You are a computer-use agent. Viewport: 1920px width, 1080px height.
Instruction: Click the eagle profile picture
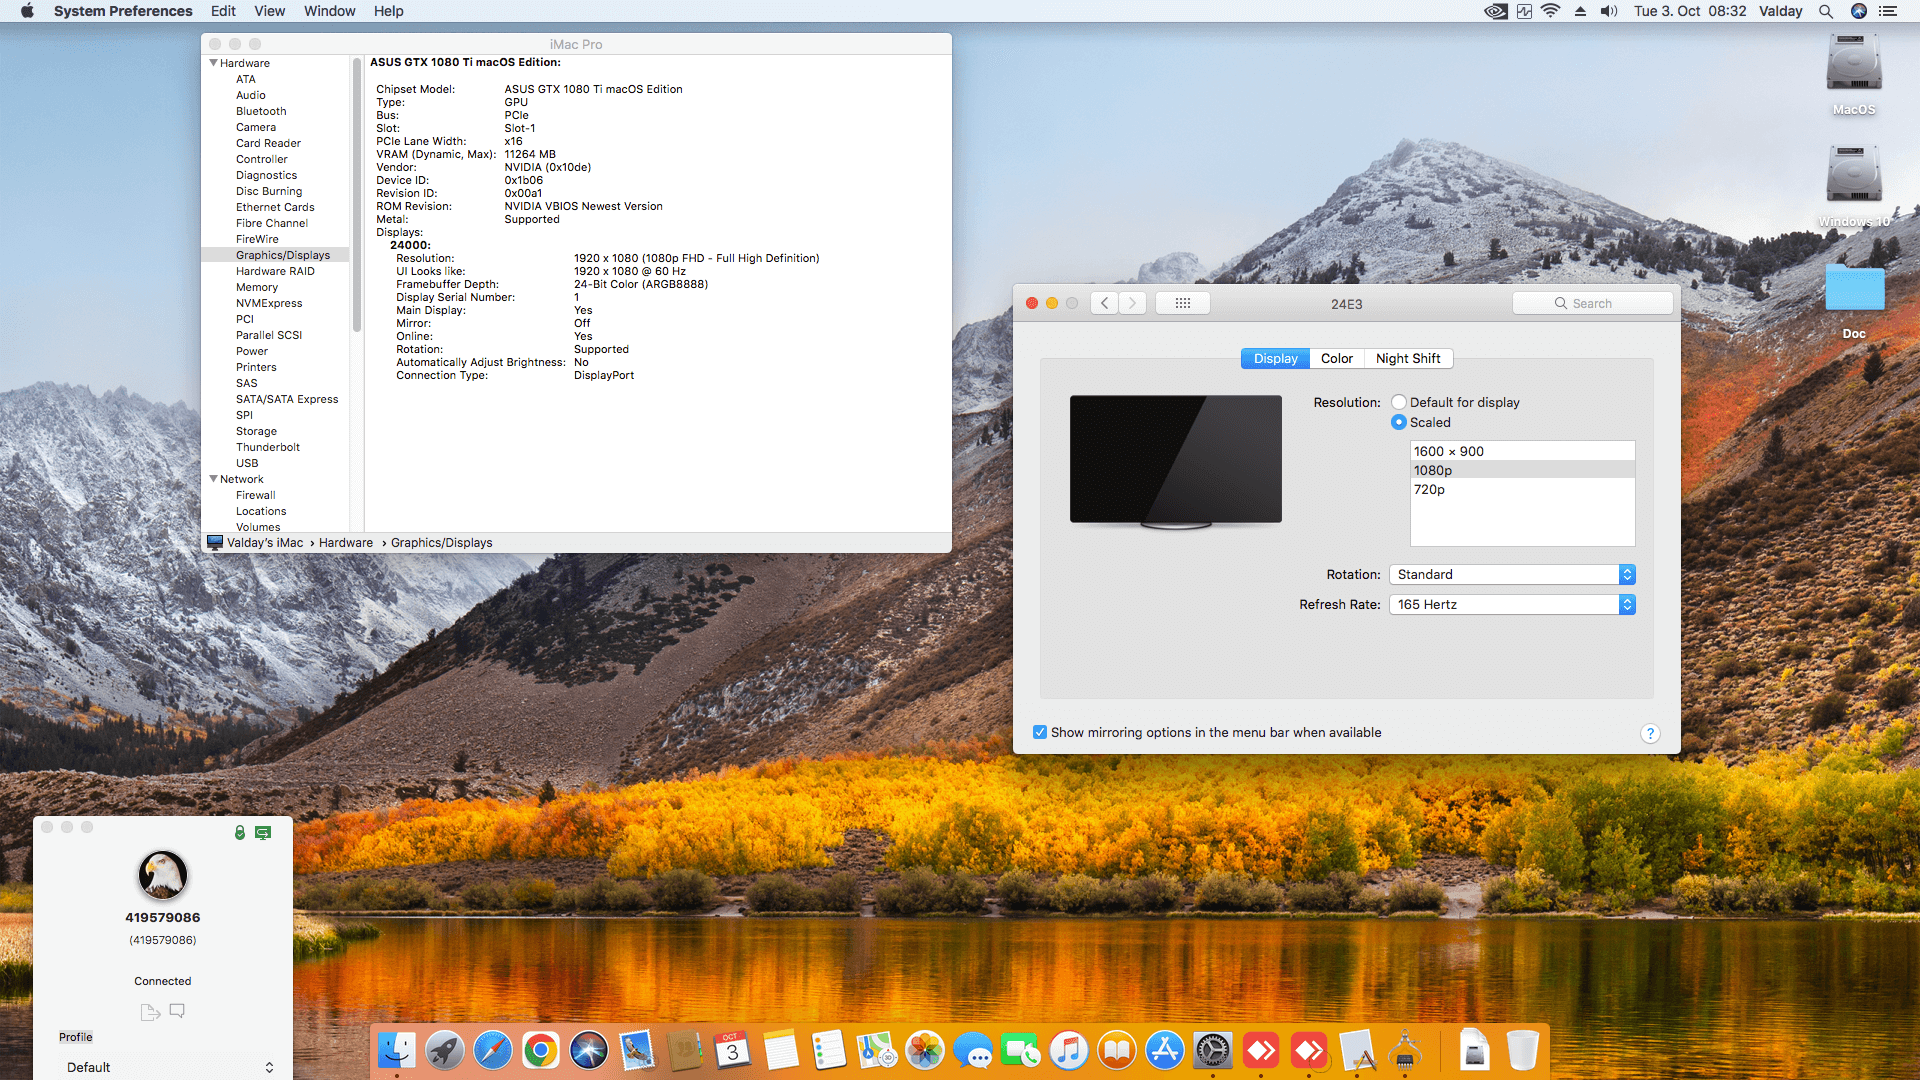[x=163, y=875]
